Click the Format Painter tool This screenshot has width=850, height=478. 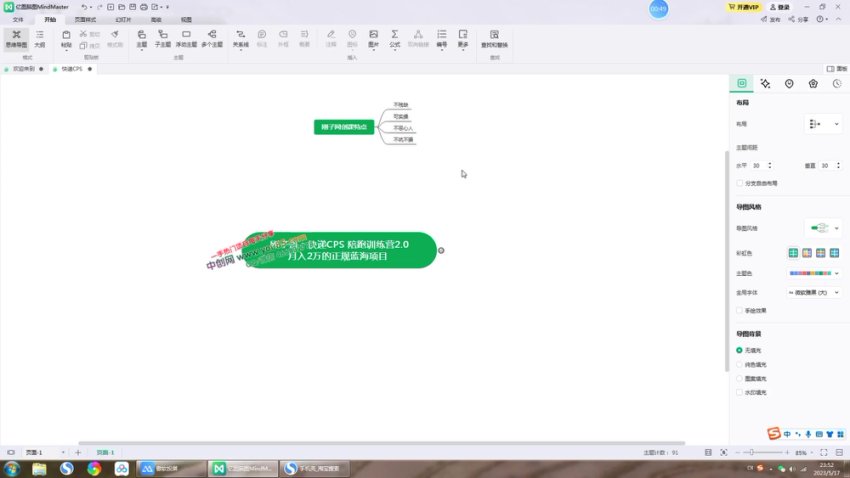tap(115, 38)
